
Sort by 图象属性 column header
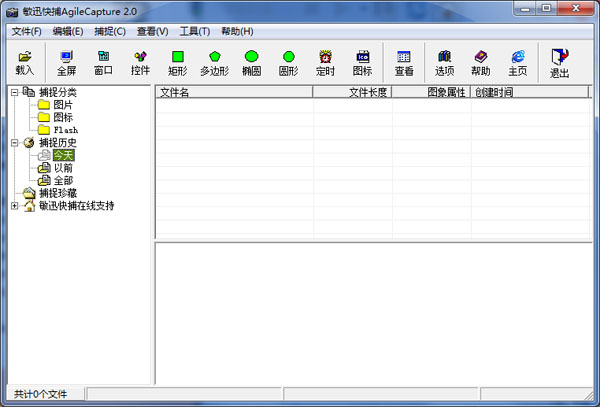tap(431, 92)
